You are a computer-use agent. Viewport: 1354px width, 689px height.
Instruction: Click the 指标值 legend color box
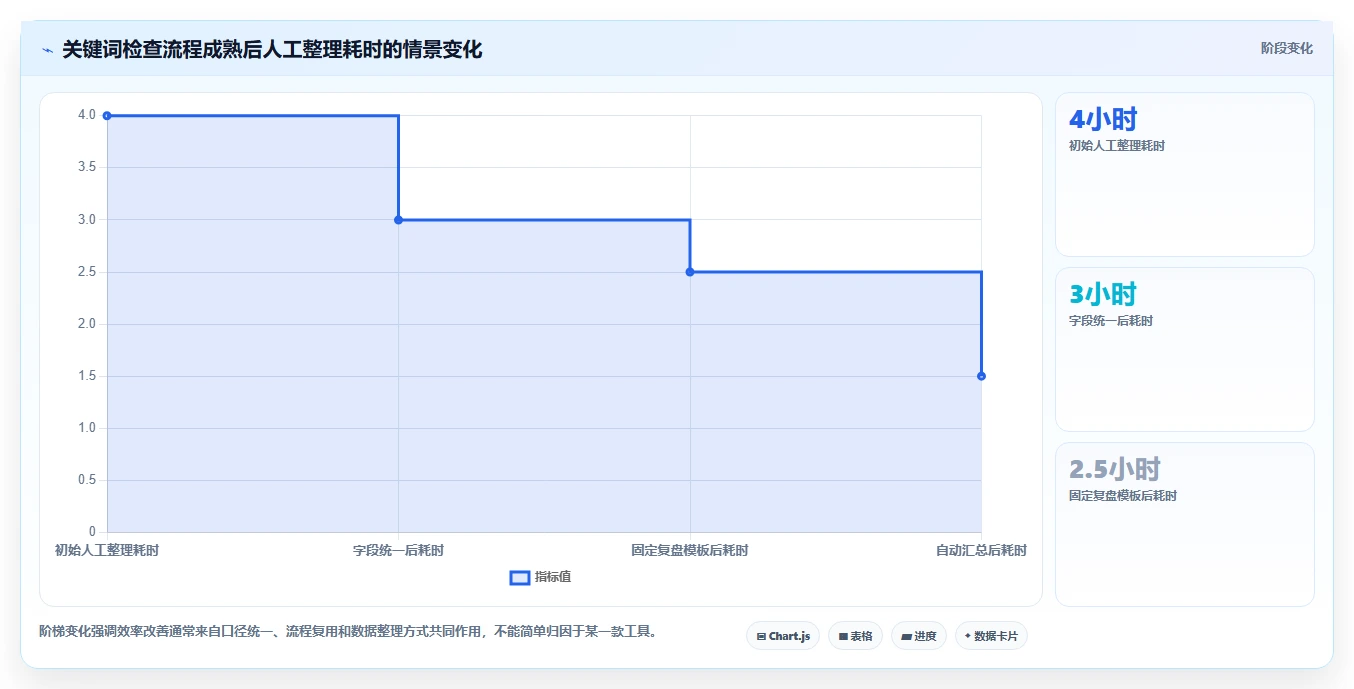click(x=520, y=577)
